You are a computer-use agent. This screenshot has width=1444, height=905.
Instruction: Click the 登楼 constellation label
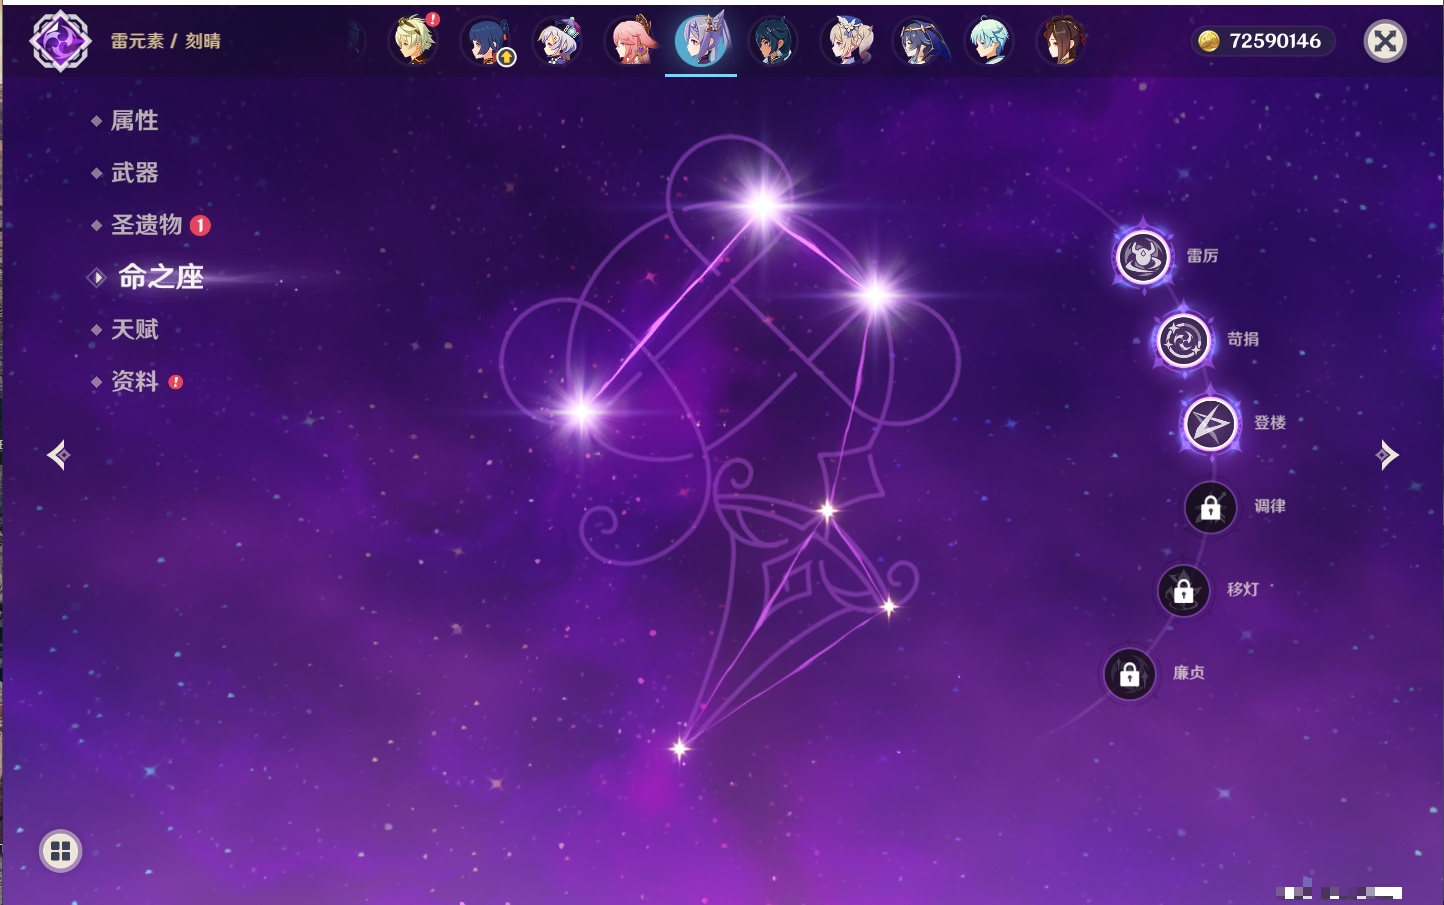pos(1270,423)
